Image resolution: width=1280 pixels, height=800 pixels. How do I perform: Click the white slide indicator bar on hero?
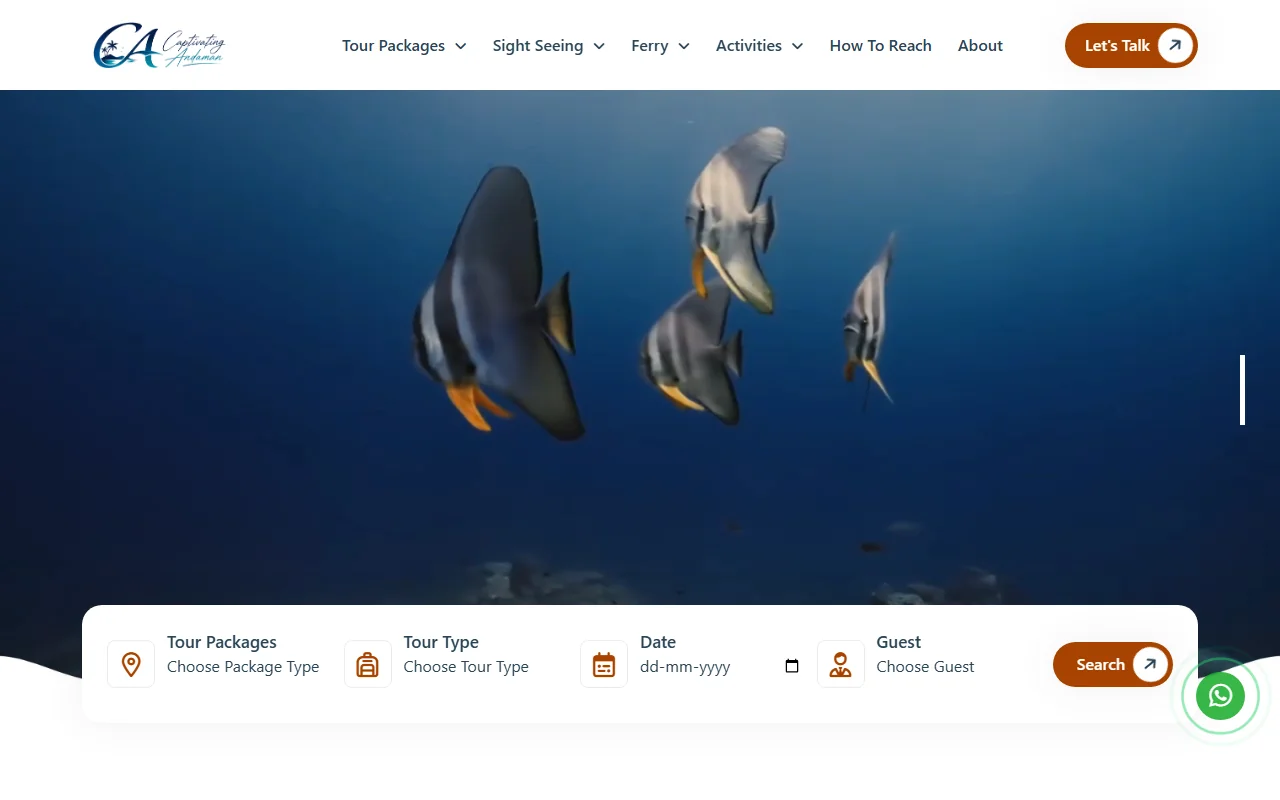coord(1242,390)
